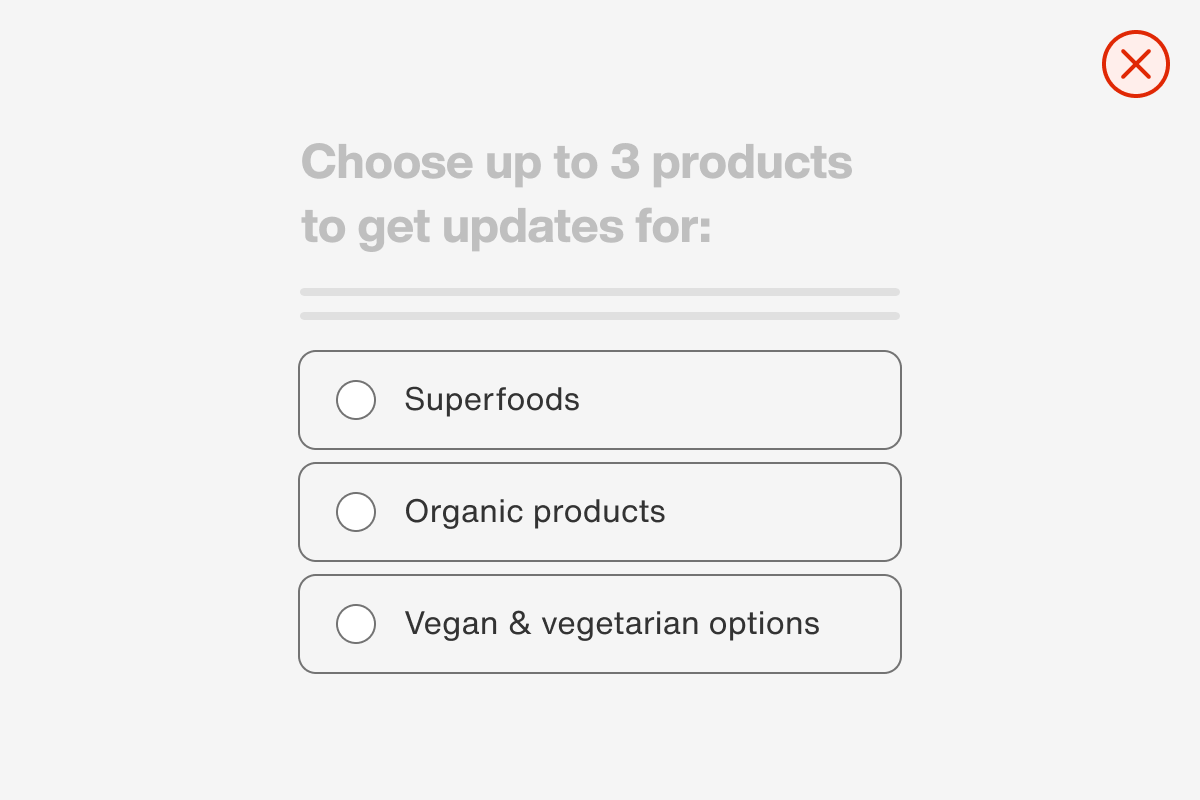Click the "to get updates for:" heading line
The width and height of the screenshot is (1200, 800).
click(506, 227)
